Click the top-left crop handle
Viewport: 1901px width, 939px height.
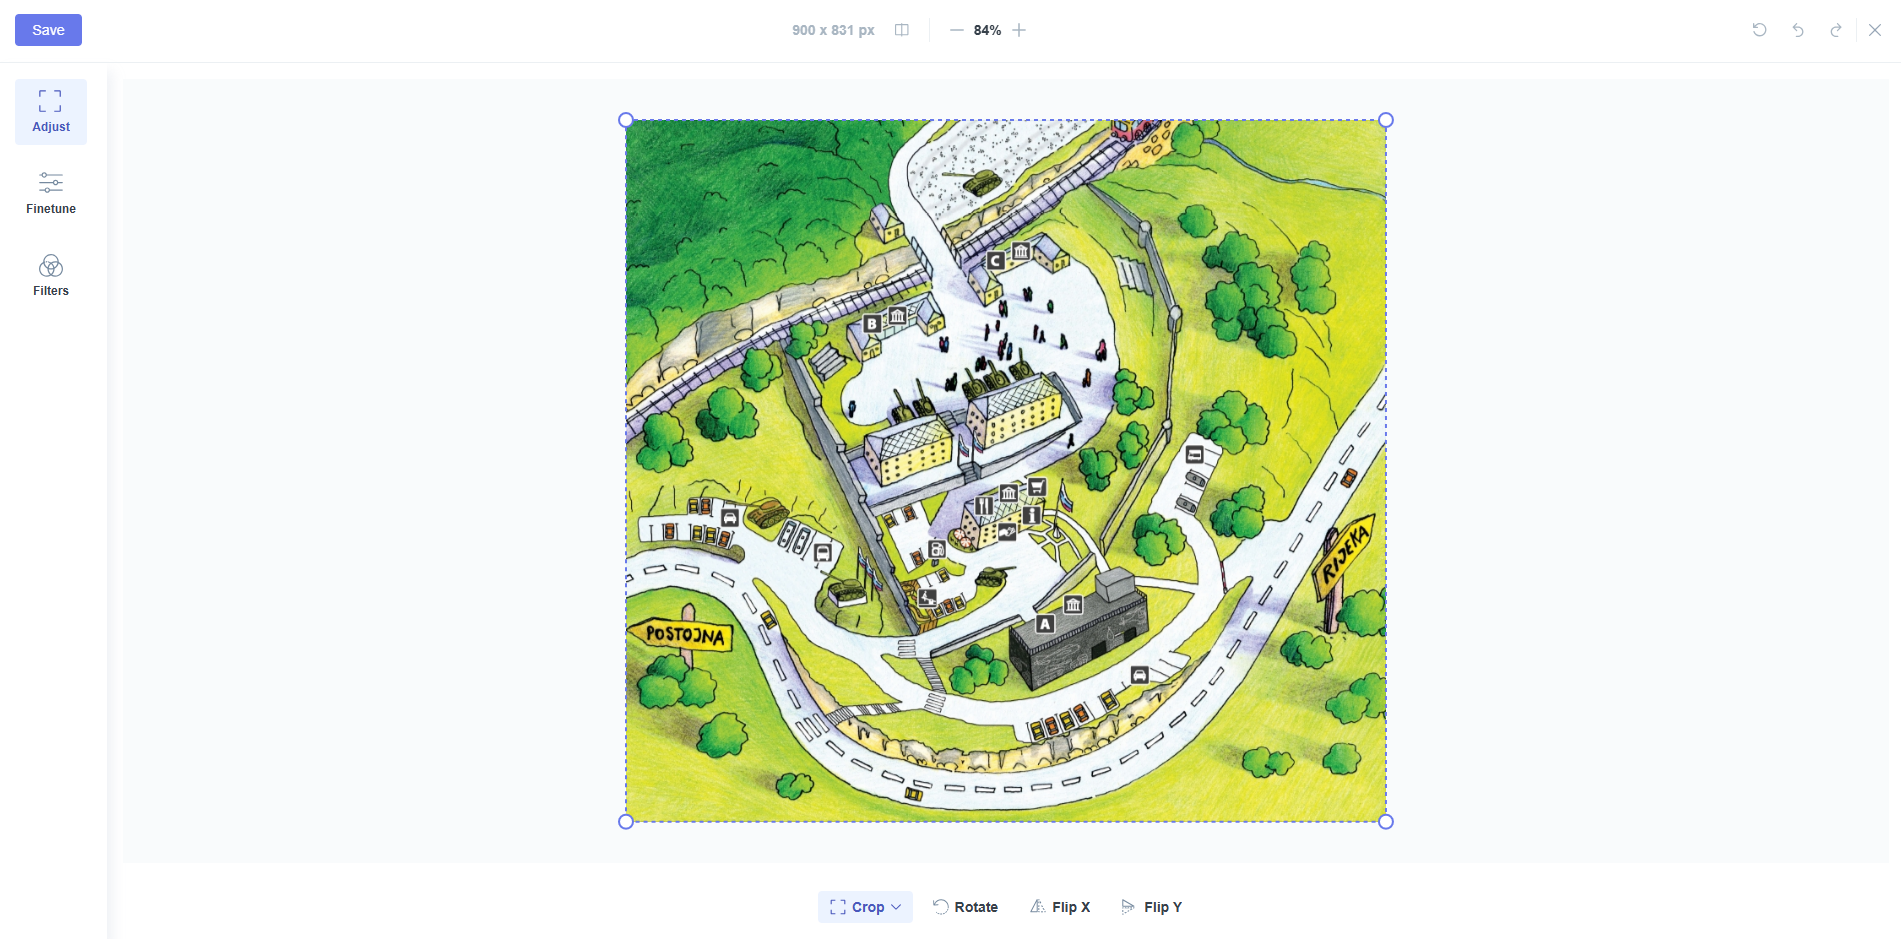point(626,120)
